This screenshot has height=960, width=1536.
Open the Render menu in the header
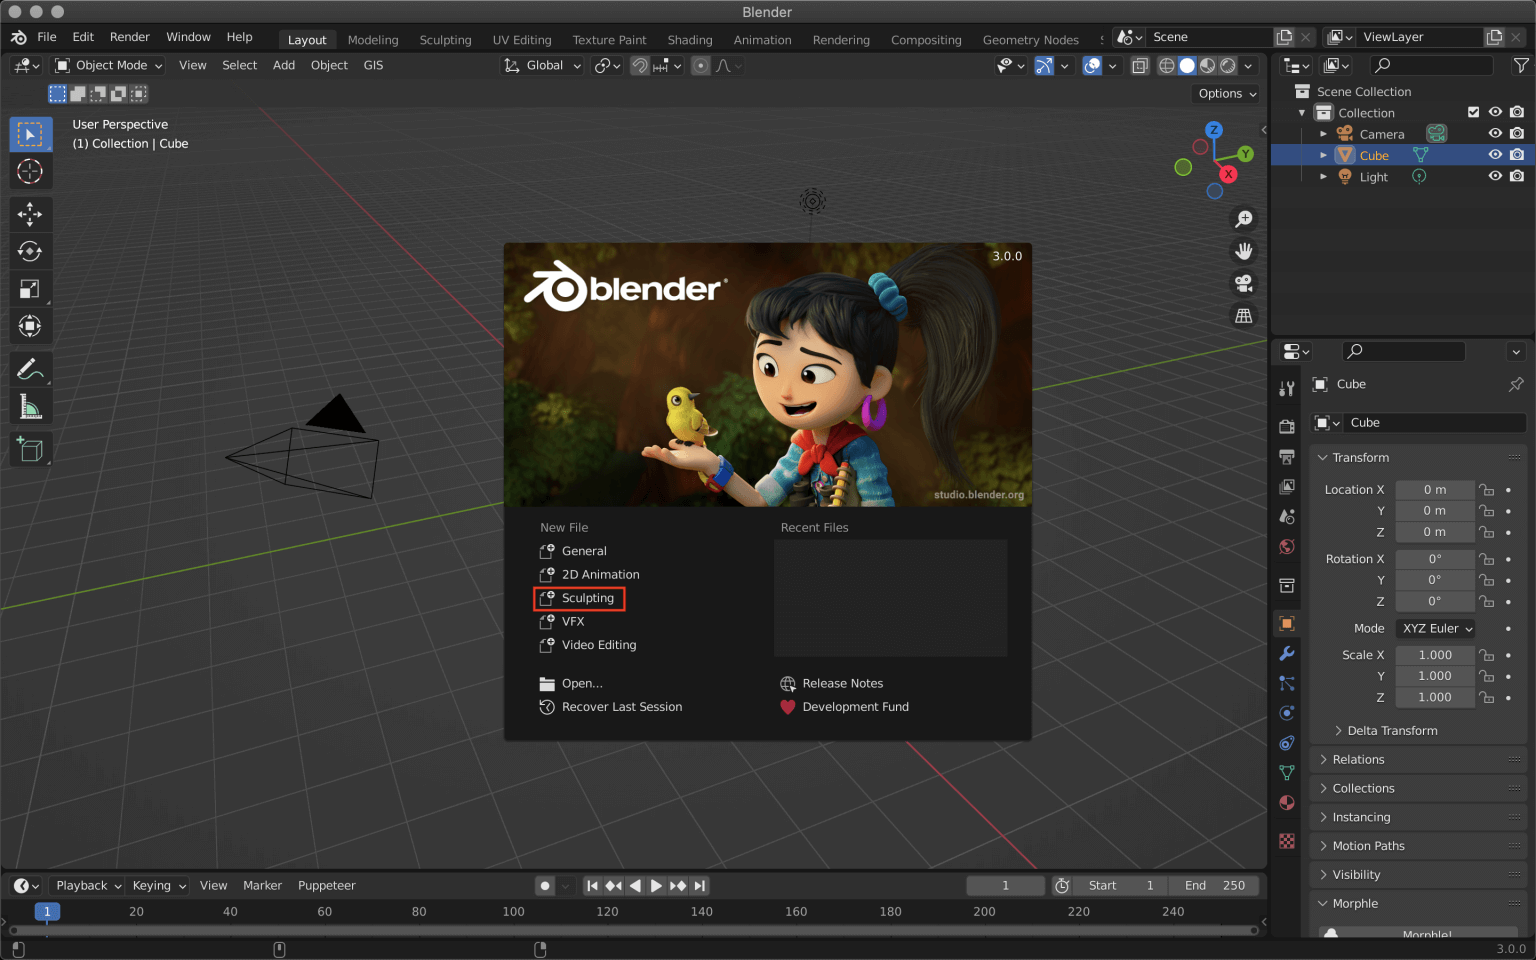(129, 36)
